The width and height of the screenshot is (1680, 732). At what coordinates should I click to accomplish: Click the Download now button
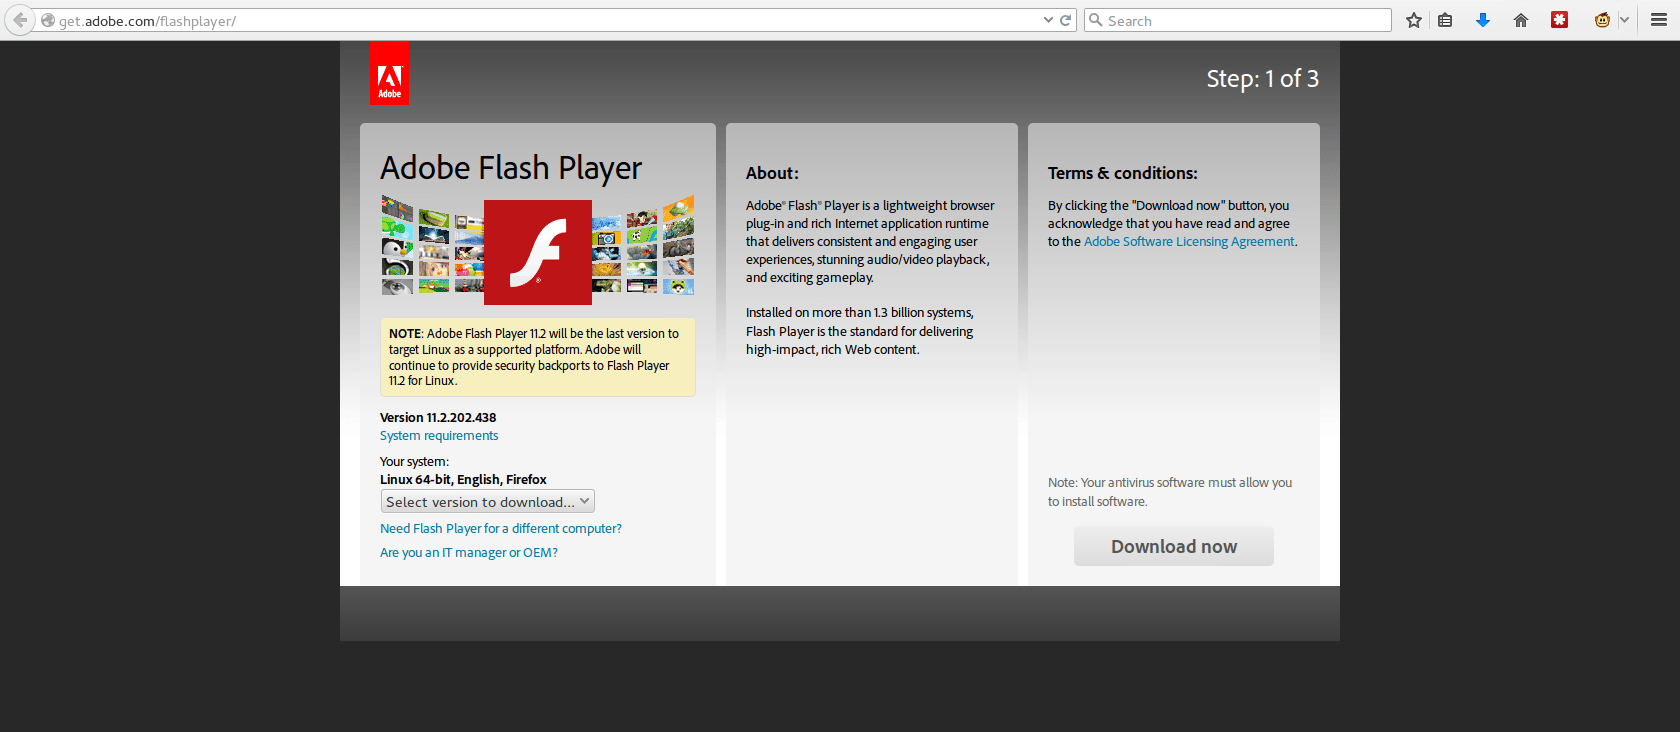click(1174, 546)
